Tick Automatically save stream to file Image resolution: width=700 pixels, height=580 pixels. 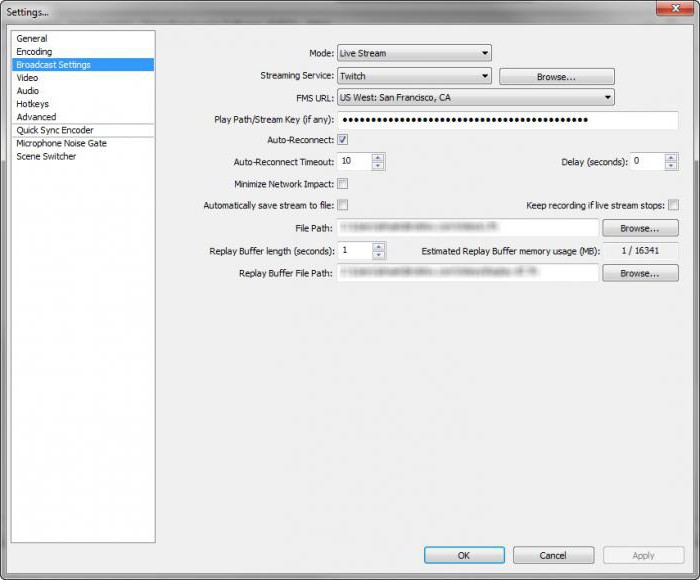[343, 206]
